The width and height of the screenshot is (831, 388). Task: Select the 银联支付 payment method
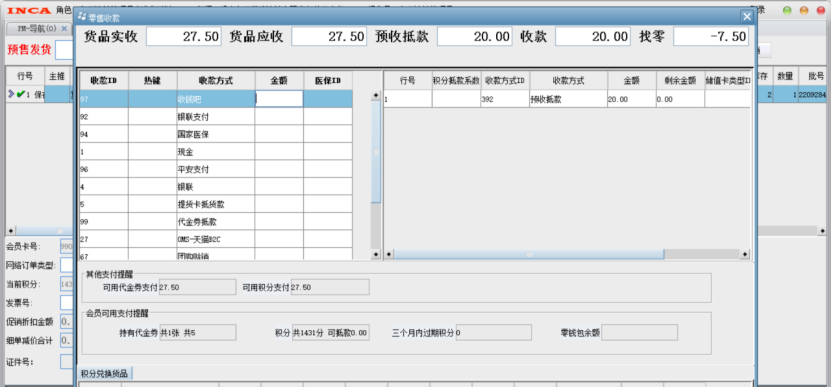click(216, 117)
